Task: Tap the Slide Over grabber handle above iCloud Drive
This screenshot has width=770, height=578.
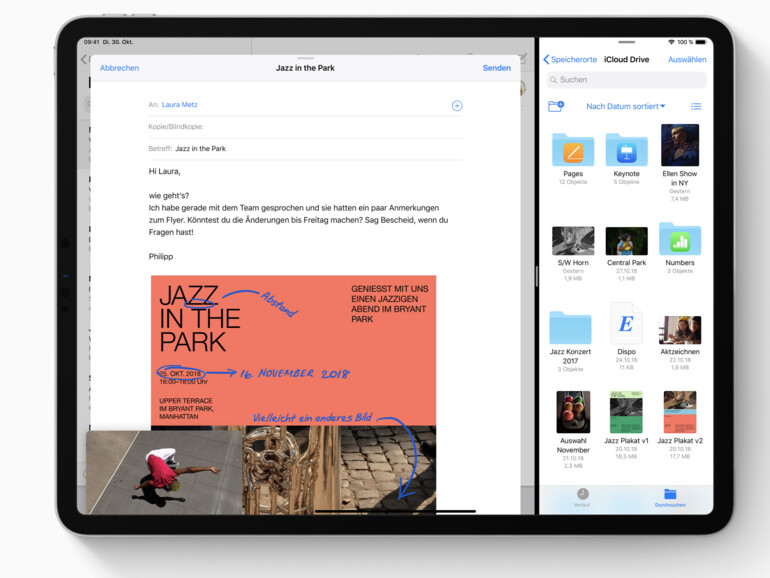Action: tap(627, 42)
